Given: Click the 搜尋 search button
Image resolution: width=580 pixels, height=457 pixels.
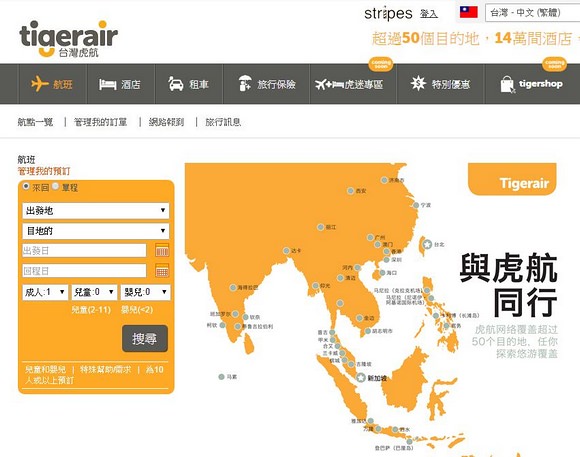Looking at the screenshot, I should [x=145, y=339].
